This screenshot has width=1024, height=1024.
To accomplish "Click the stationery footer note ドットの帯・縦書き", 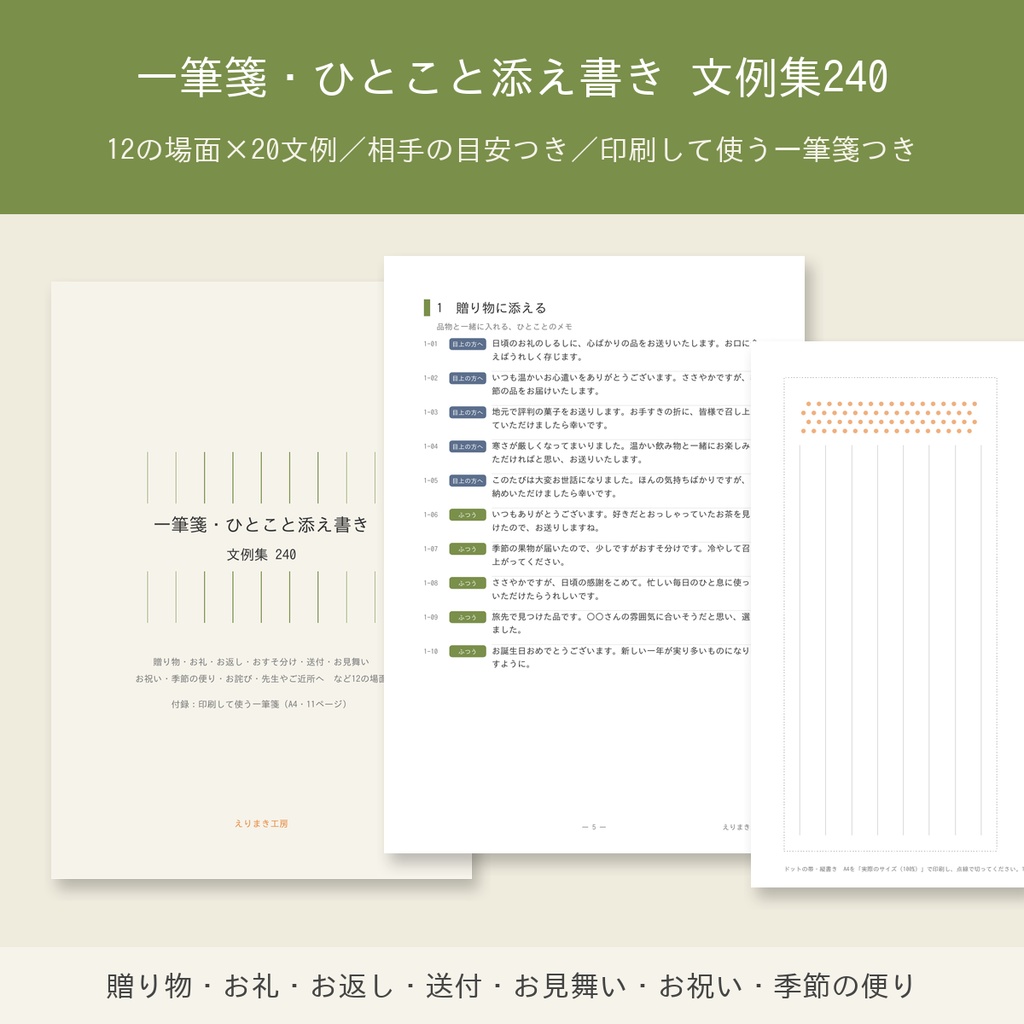I will click(x=904, y=869).
